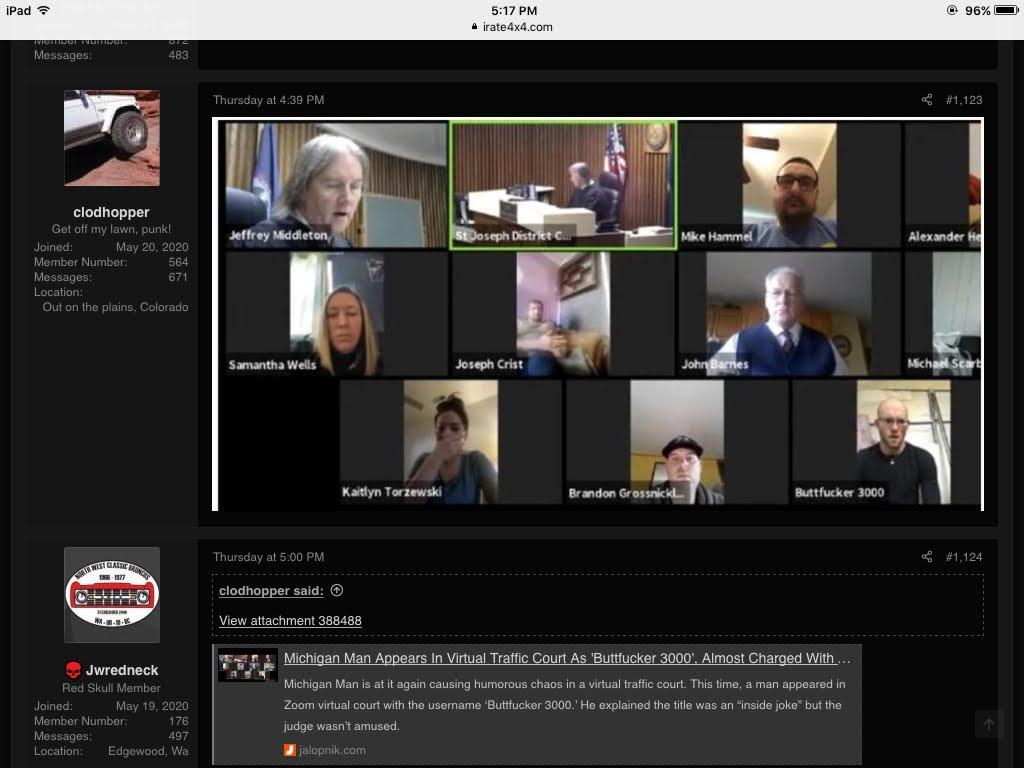
Task: Open share icon for post #1,124
Action: tap(927, 557)
